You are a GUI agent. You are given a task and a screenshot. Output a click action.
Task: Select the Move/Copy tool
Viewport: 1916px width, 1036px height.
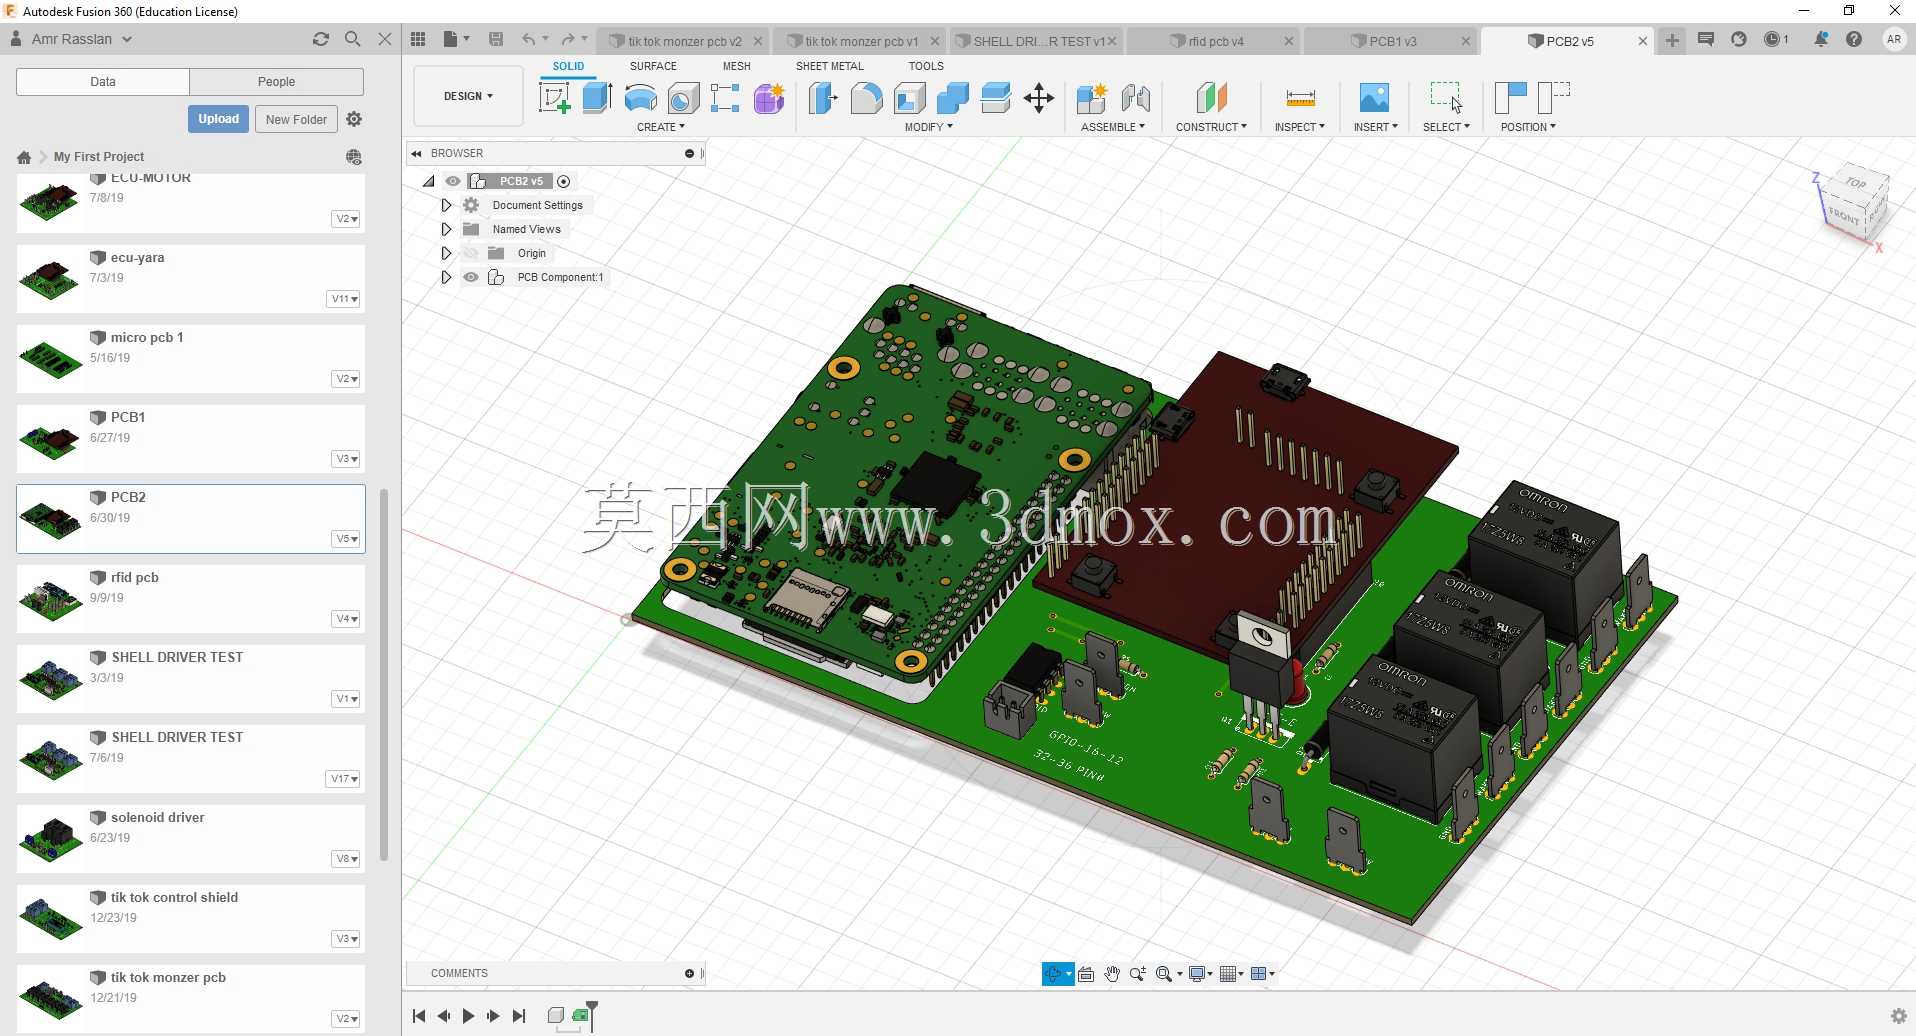pyautogui.click(x=1039, y=98)
